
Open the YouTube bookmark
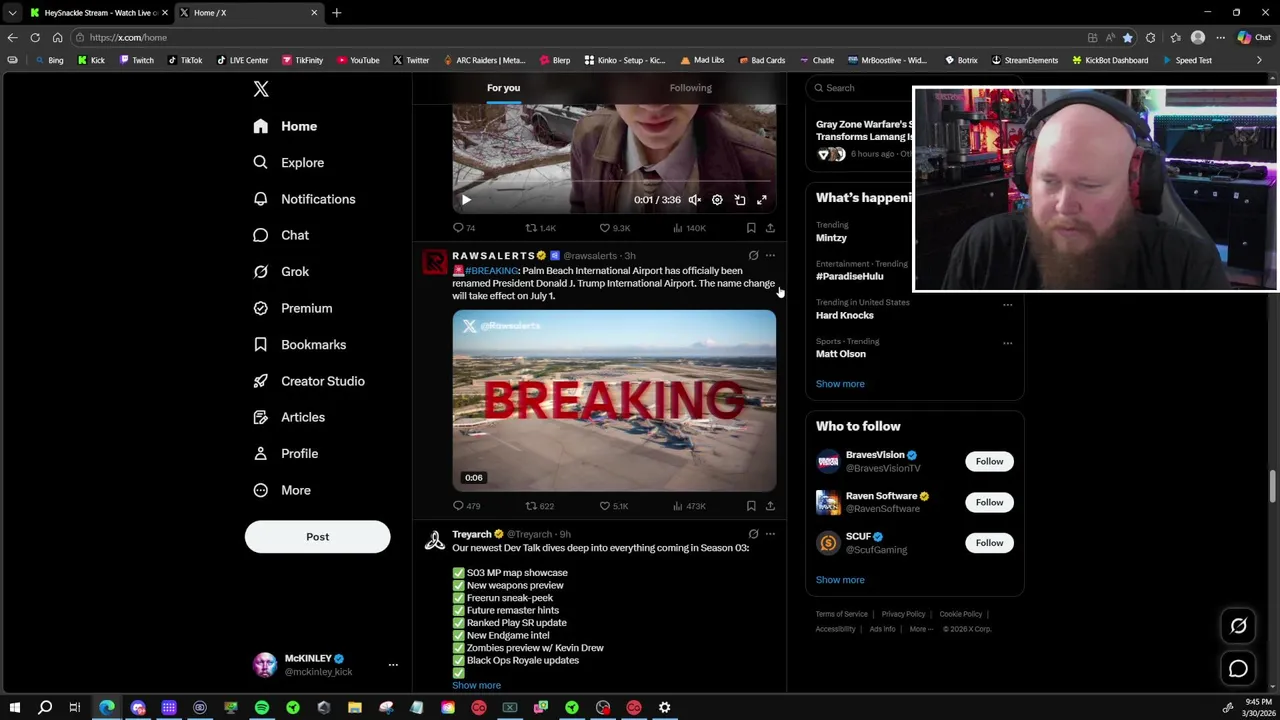click(357, 60)
